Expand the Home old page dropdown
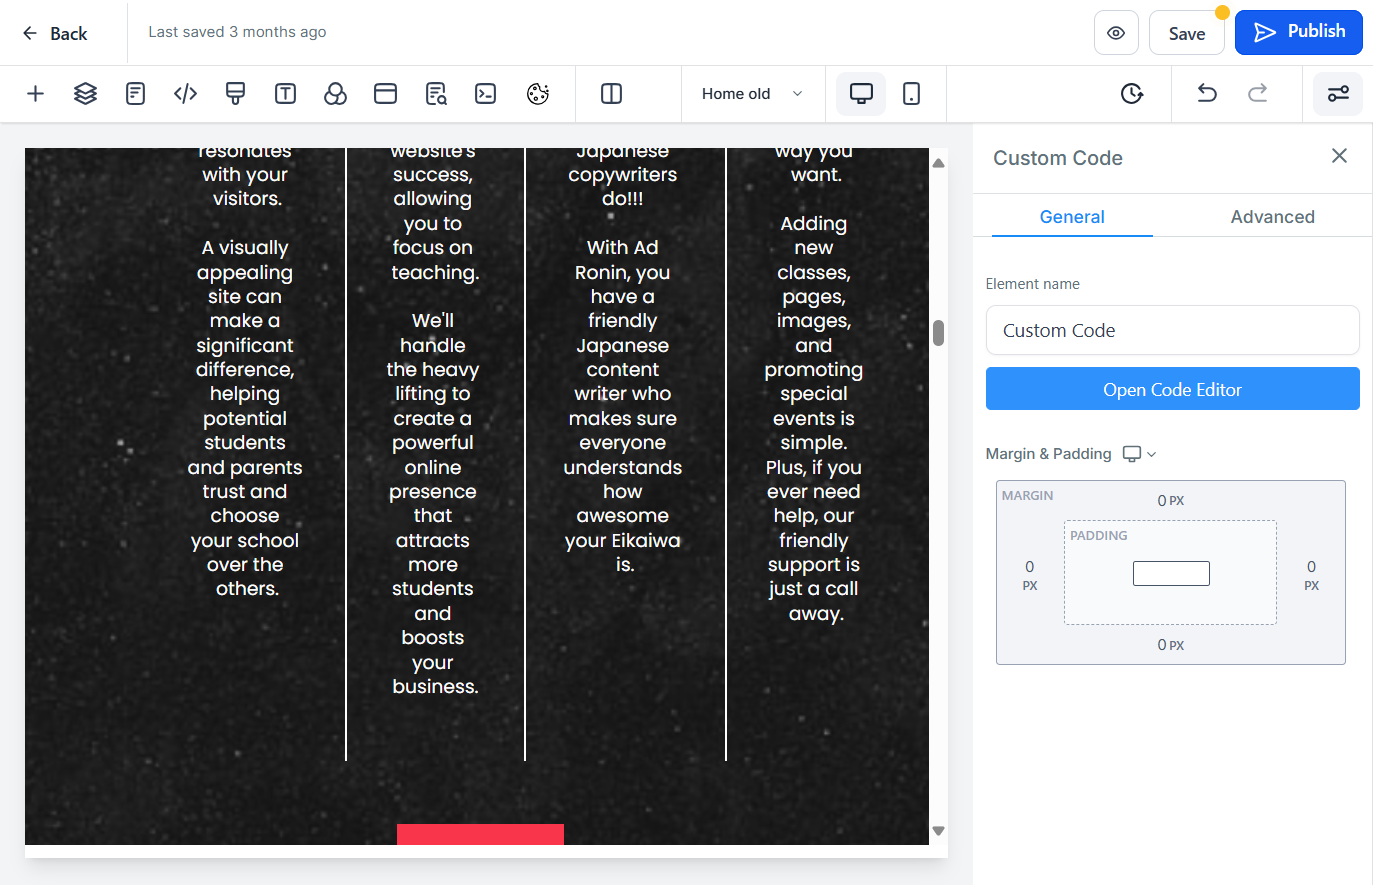 click(x=752, y=94)
